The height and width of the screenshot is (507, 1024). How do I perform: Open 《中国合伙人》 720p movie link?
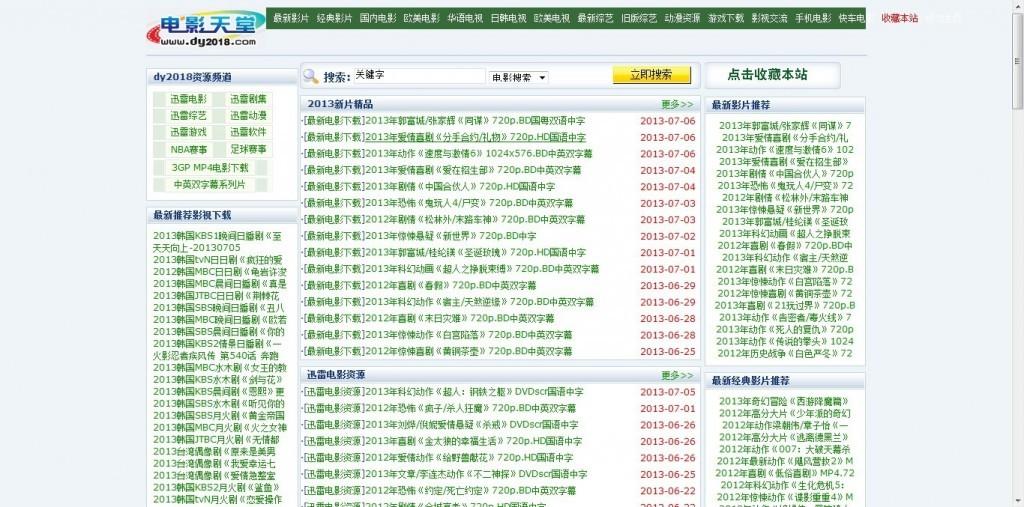[450, 186]
